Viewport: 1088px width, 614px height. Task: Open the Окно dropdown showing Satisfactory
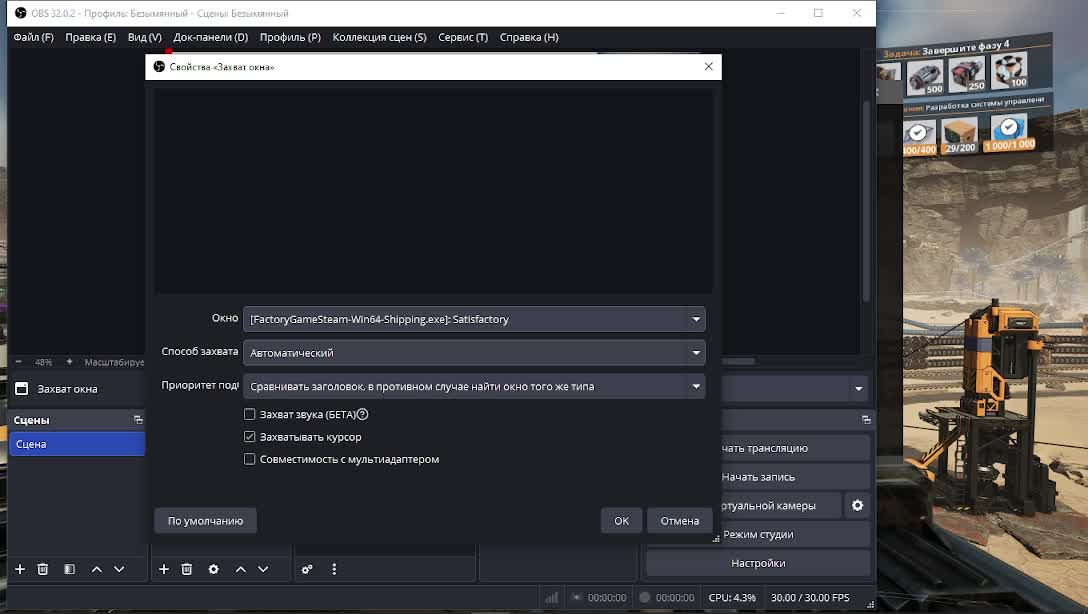[474, 319]
